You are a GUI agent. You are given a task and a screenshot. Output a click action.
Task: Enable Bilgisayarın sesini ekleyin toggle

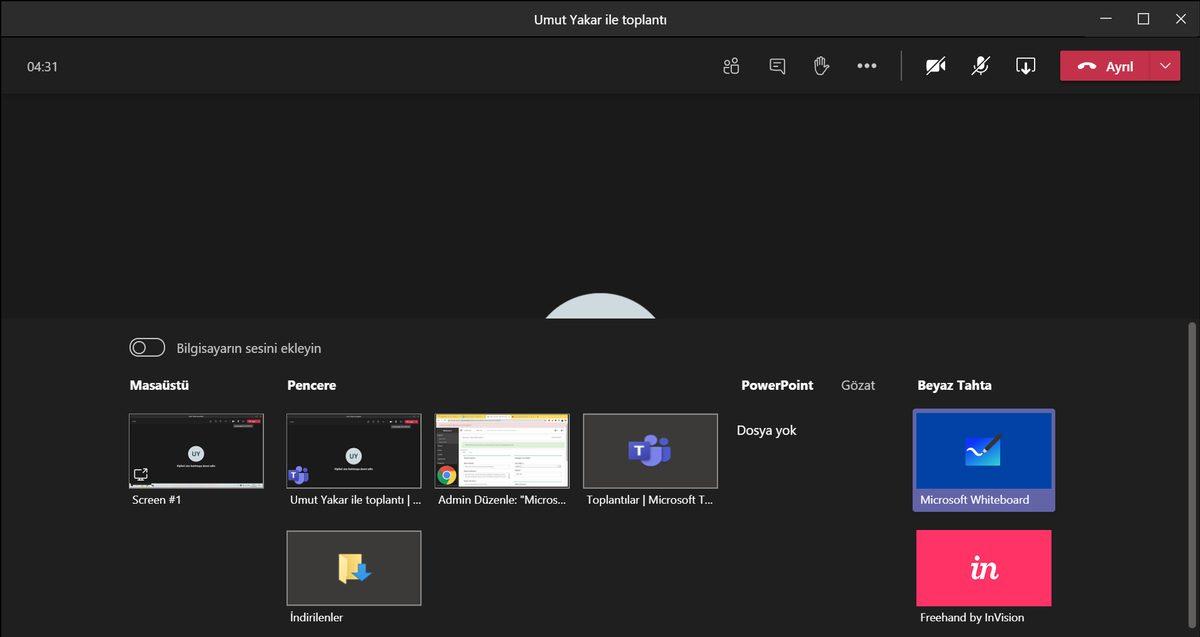[147, 347]
